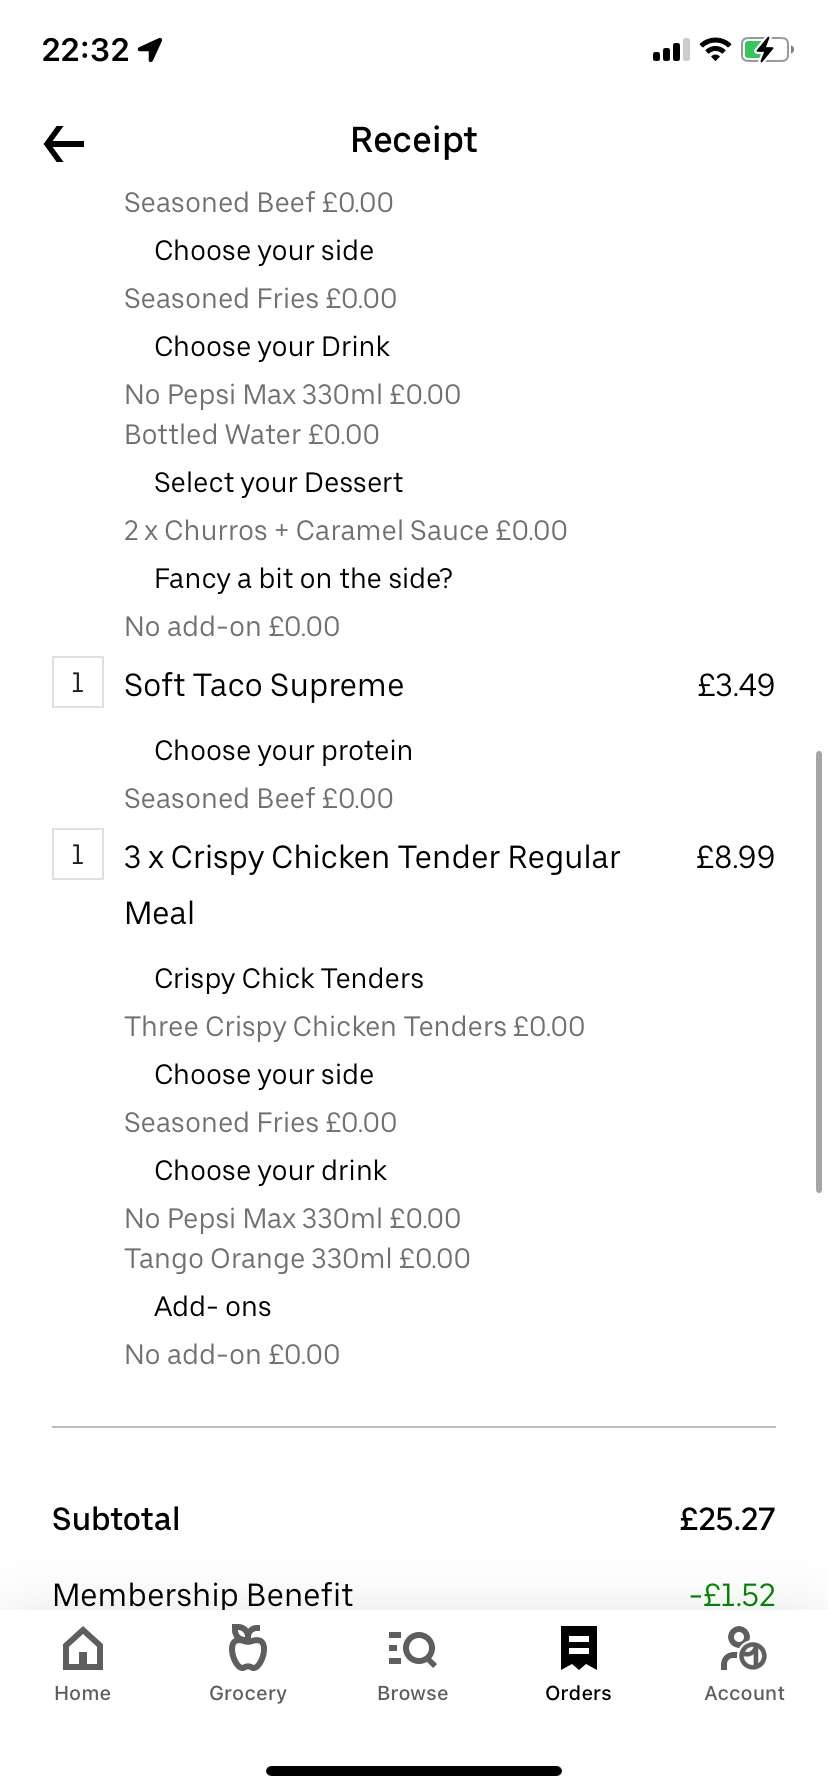This screenshot has width=828, height=1792.
Task: Tap quantity box beside Crispy Chicken Tender Meal
Action: coord(78,855)
